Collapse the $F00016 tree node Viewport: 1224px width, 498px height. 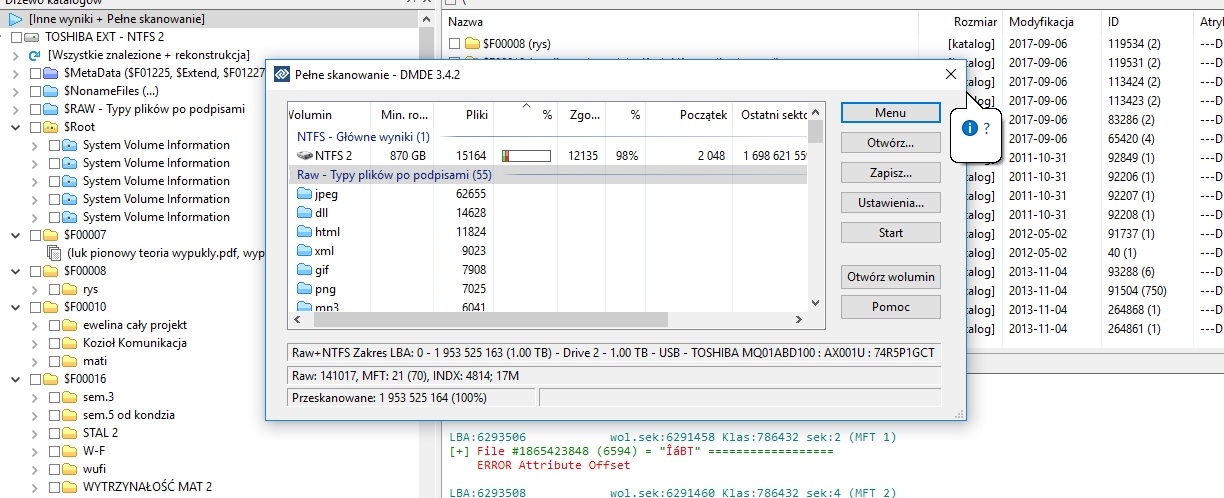[16, 379]
